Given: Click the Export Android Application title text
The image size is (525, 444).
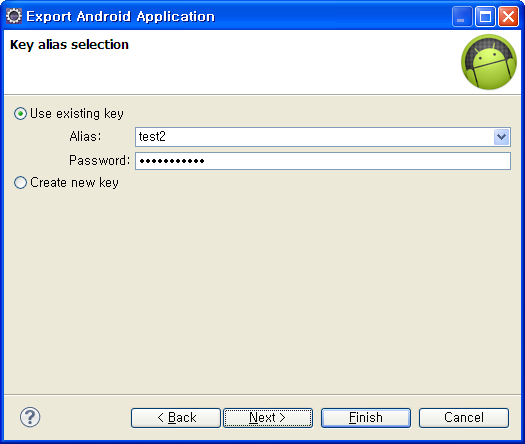Looking at the screenshot, I should click(x=121, y=17).
